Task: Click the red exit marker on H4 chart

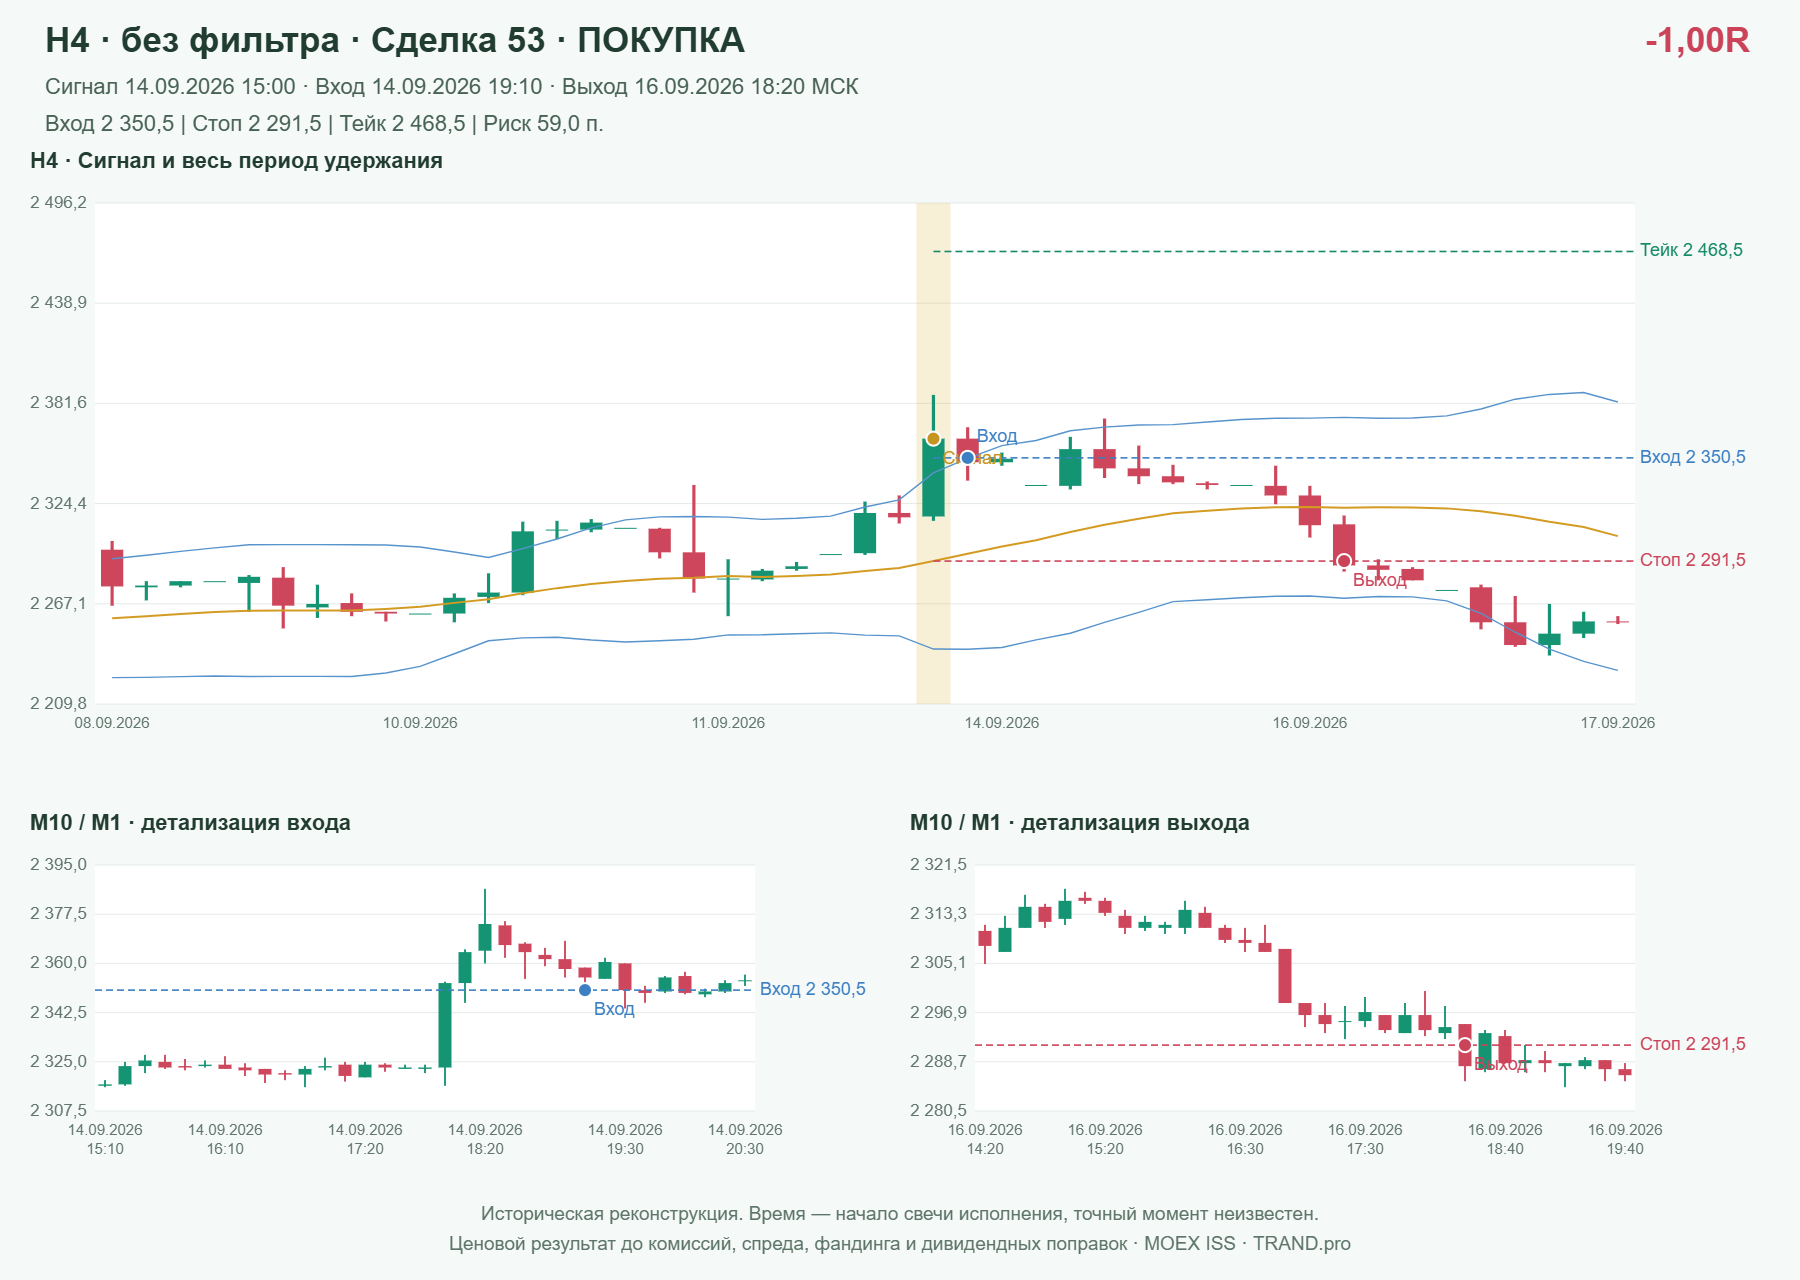Action: [1344, 561]
